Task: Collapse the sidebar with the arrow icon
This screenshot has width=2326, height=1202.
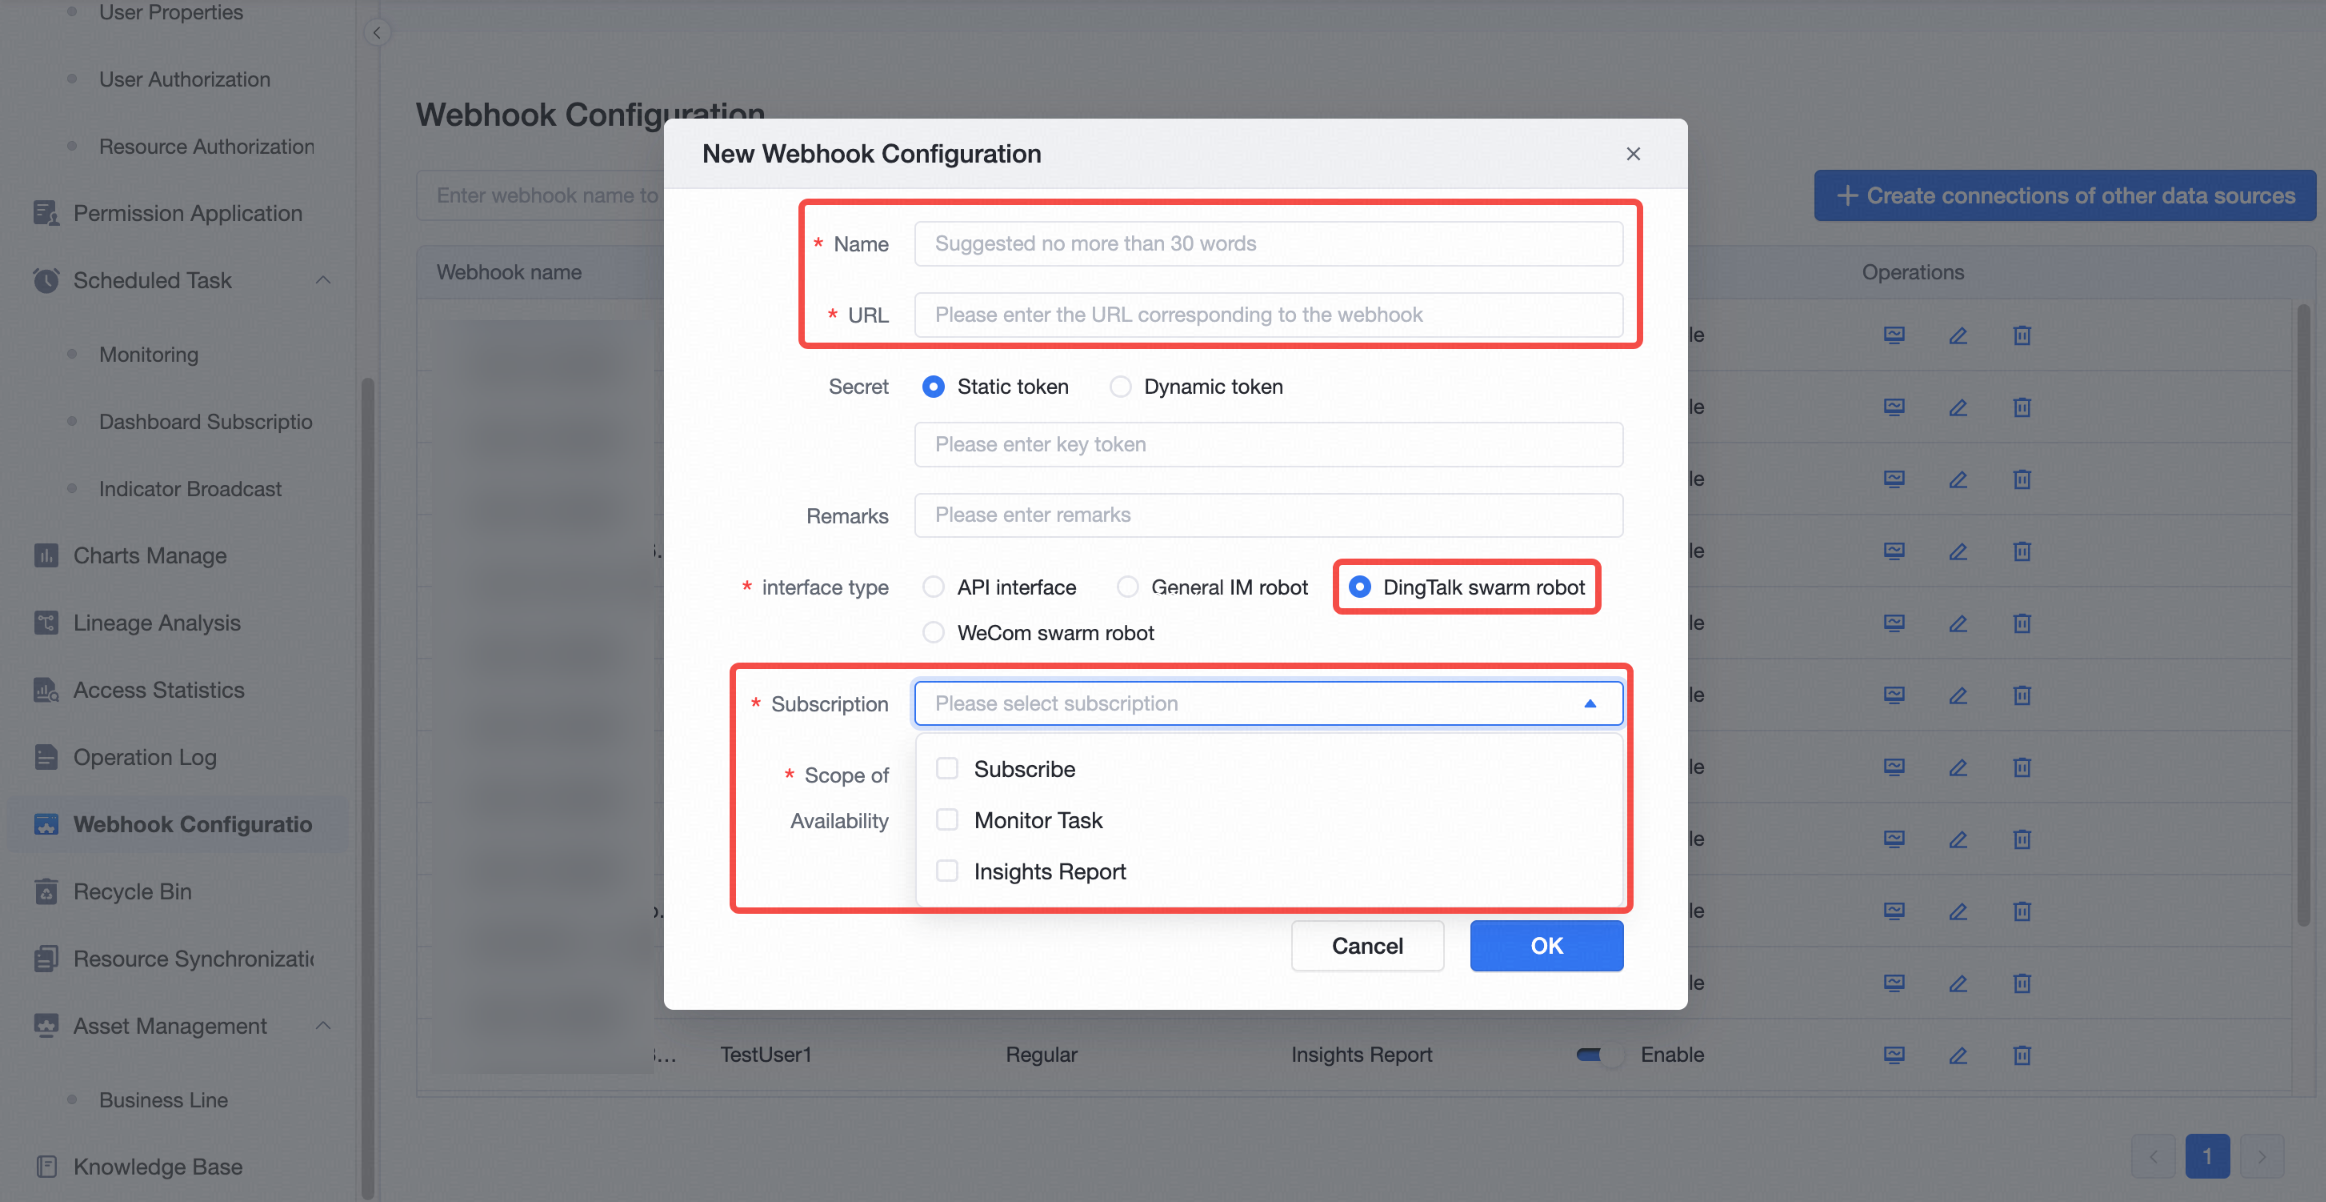Action: [377, 32]
